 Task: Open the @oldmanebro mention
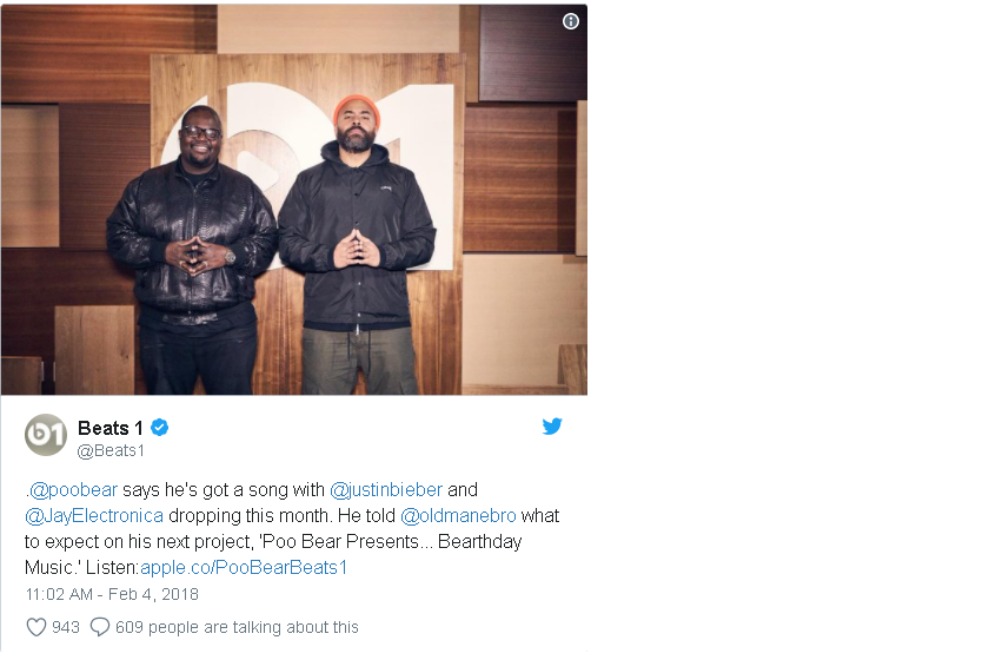458,515
